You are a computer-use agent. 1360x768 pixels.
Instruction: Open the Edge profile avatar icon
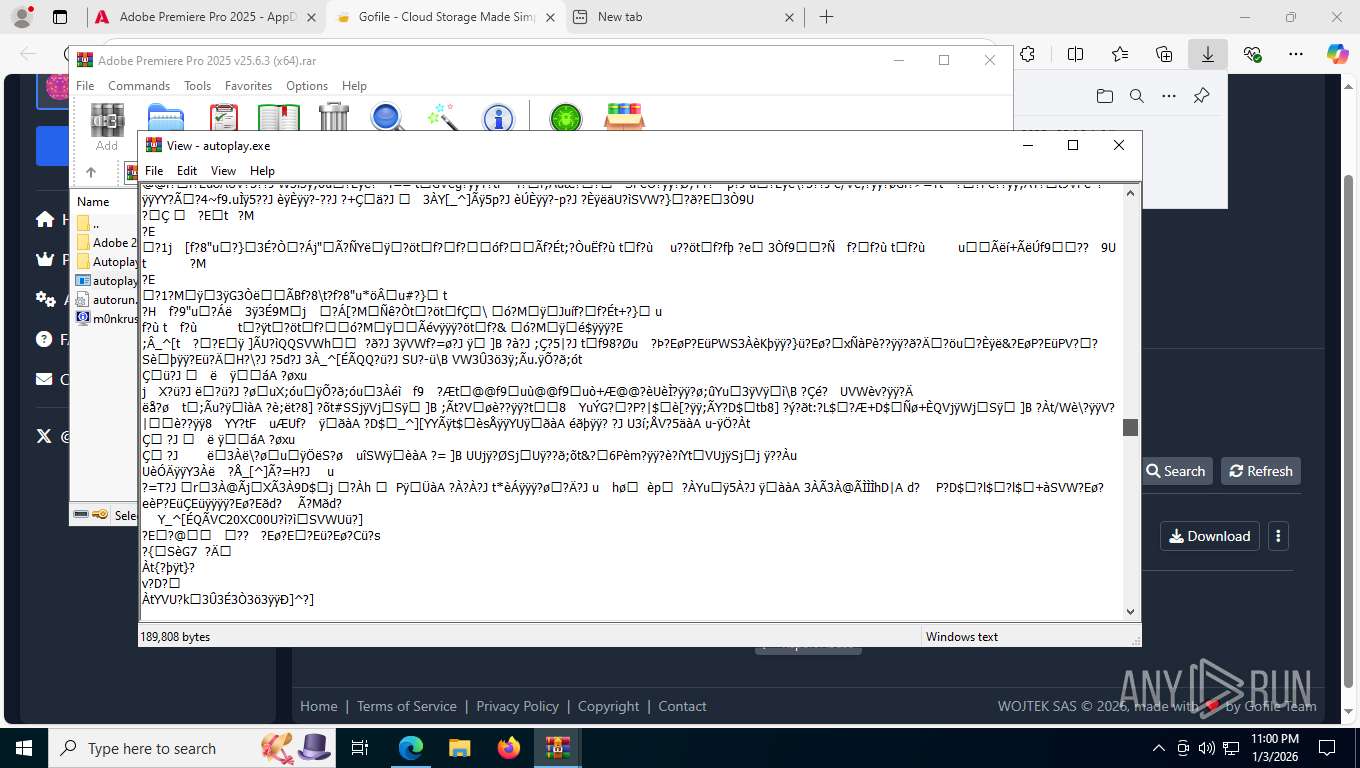tap(20, 17)
